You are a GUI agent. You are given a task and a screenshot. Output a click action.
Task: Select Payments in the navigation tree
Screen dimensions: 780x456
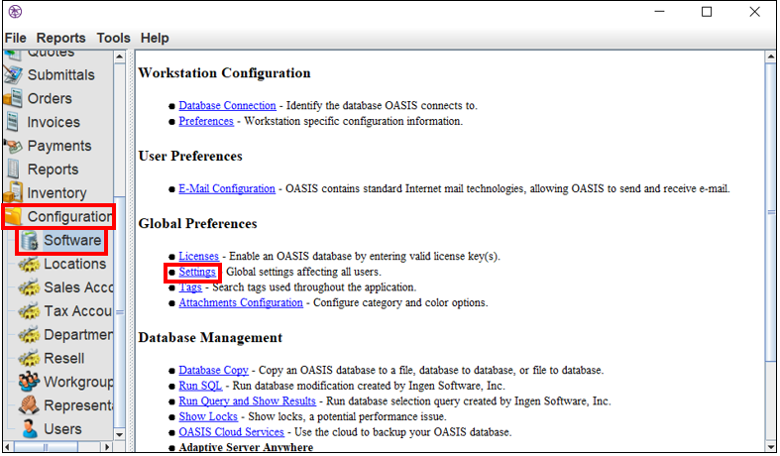[x=59, y=146]
